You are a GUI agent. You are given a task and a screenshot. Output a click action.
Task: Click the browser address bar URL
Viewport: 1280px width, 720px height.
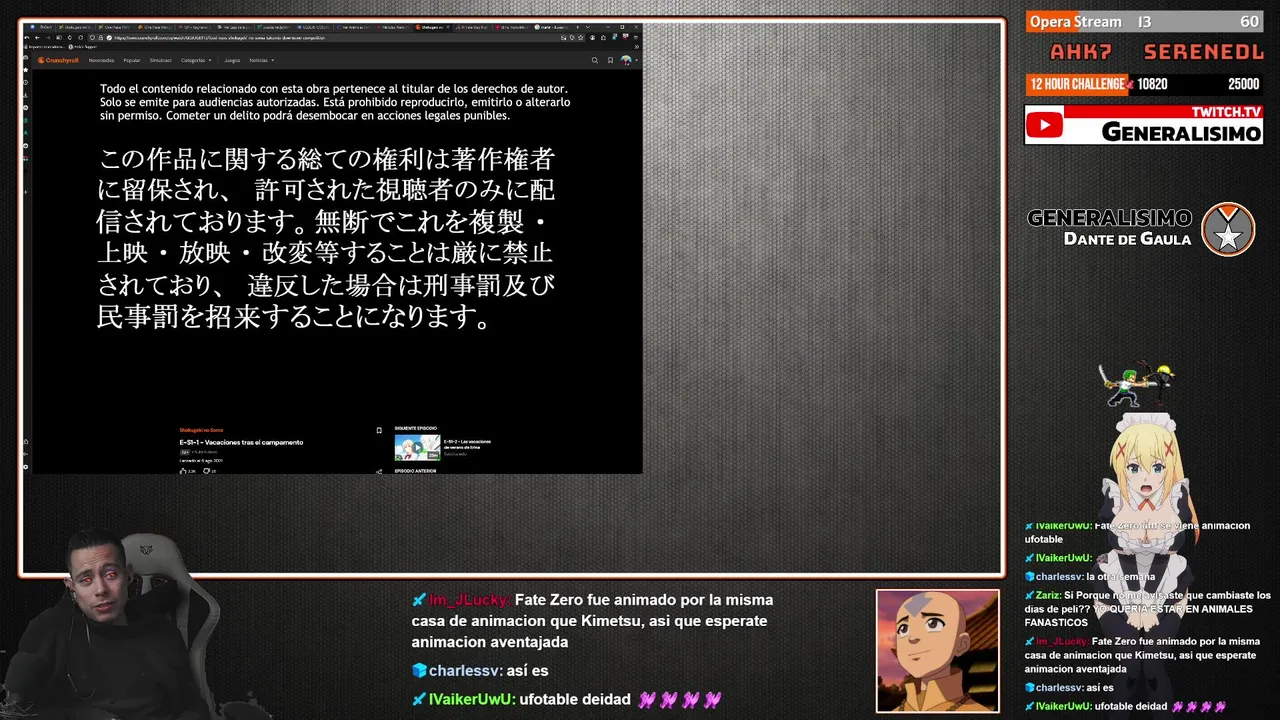pyautogui.click(x=218, y=38)
